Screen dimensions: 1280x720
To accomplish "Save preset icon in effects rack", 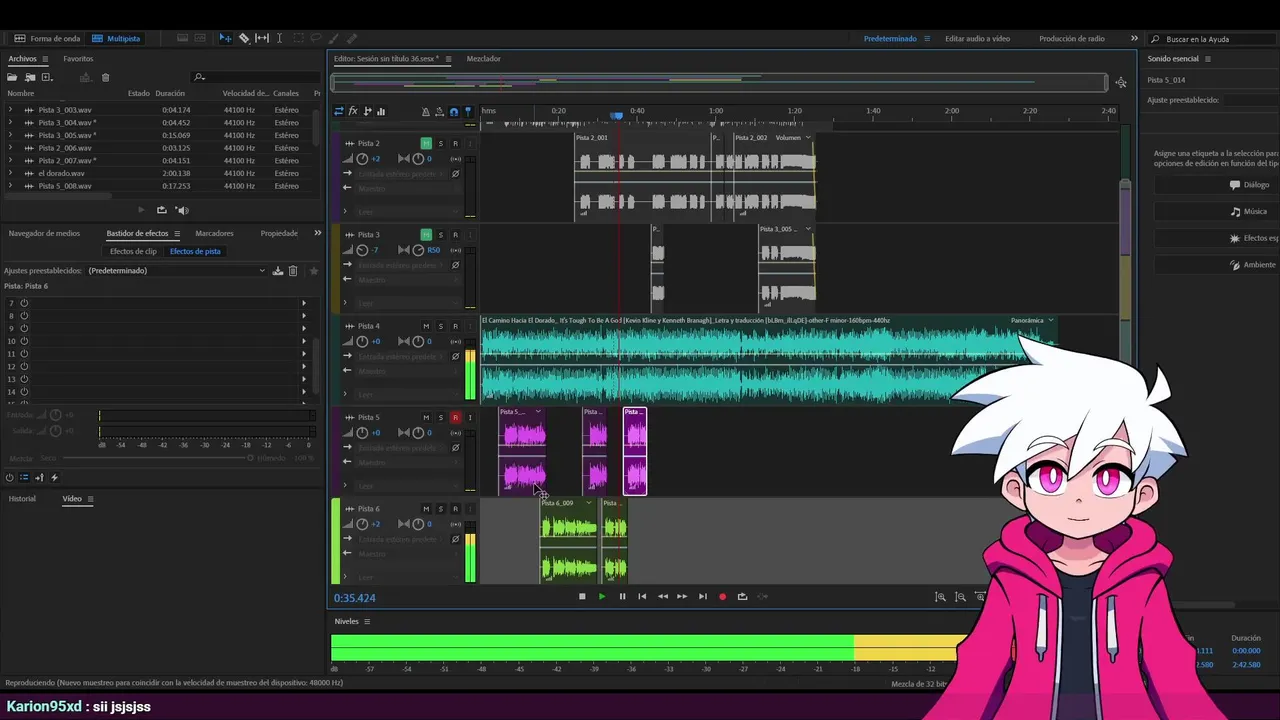I will pyautogui.click(x=278, y=271).
